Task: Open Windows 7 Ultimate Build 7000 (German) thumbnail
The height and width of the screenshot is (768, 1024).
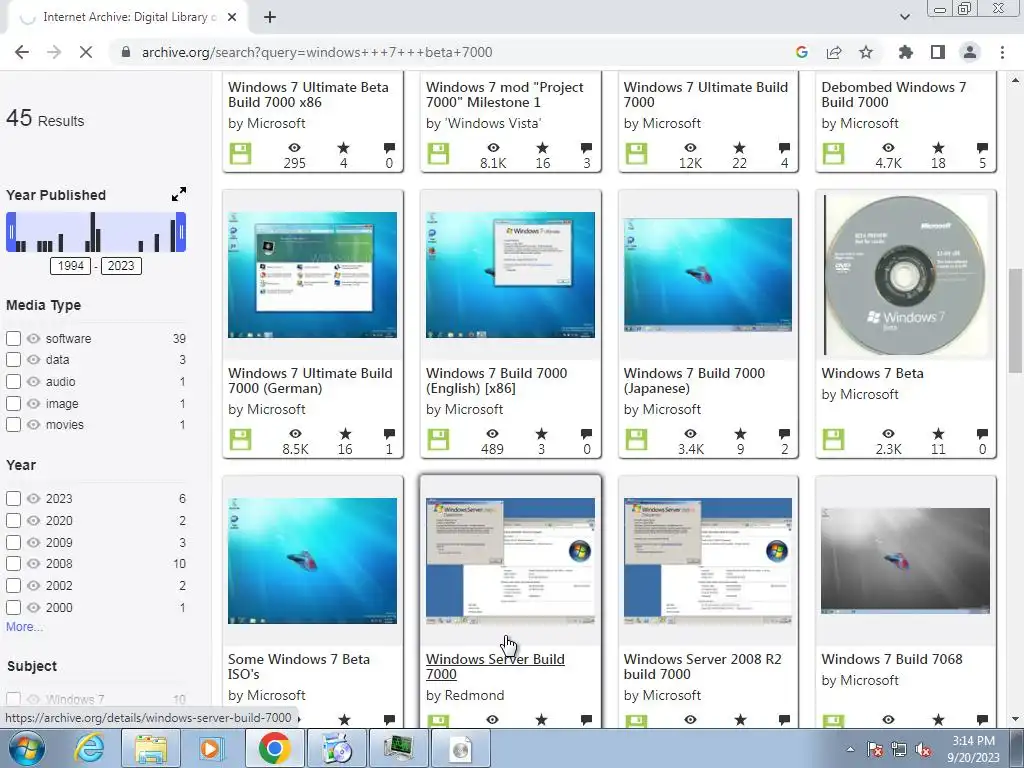Action: pyautogui.click(x=312, y=275)
